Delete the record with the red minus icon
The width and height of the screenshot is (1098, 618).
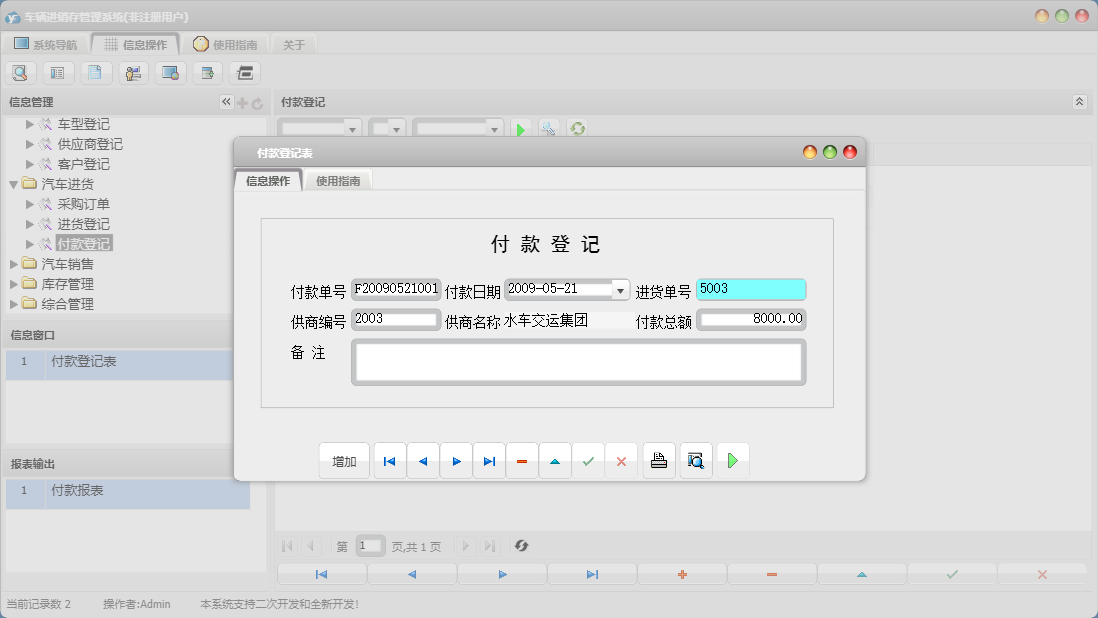tap(522, 460)
